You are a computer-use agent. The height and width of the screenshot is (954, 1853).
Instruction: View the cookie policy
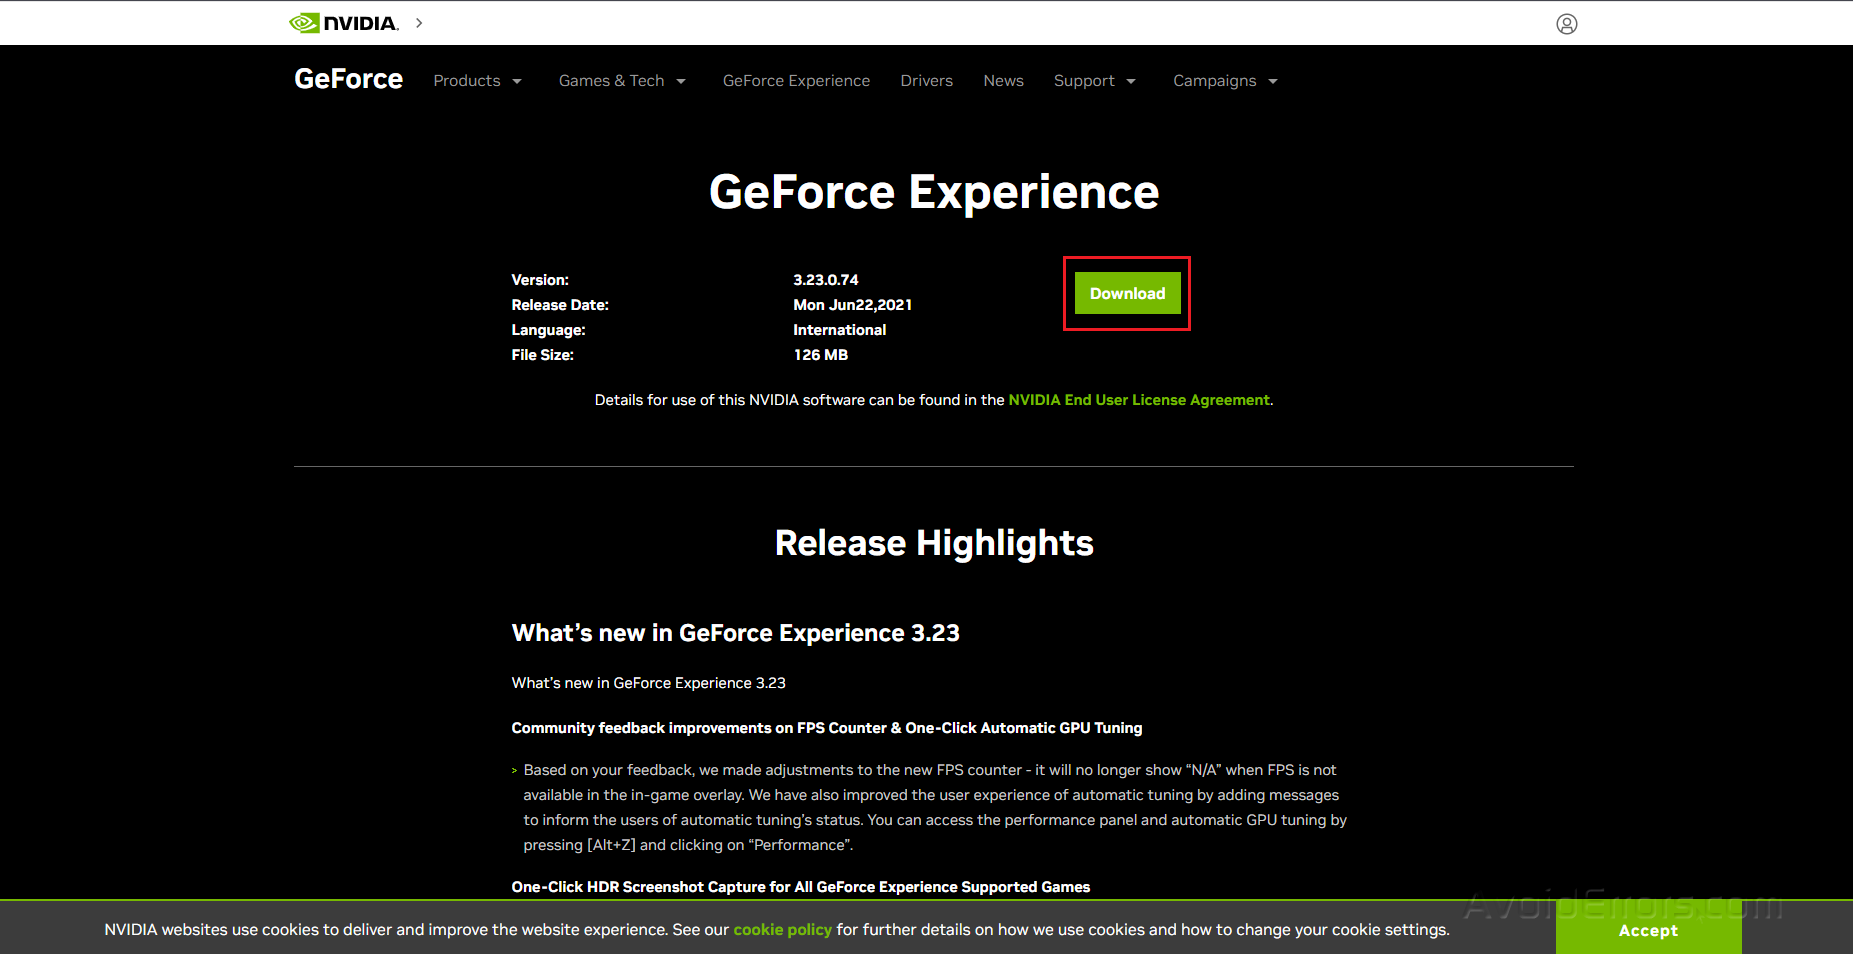coord(782,929)
